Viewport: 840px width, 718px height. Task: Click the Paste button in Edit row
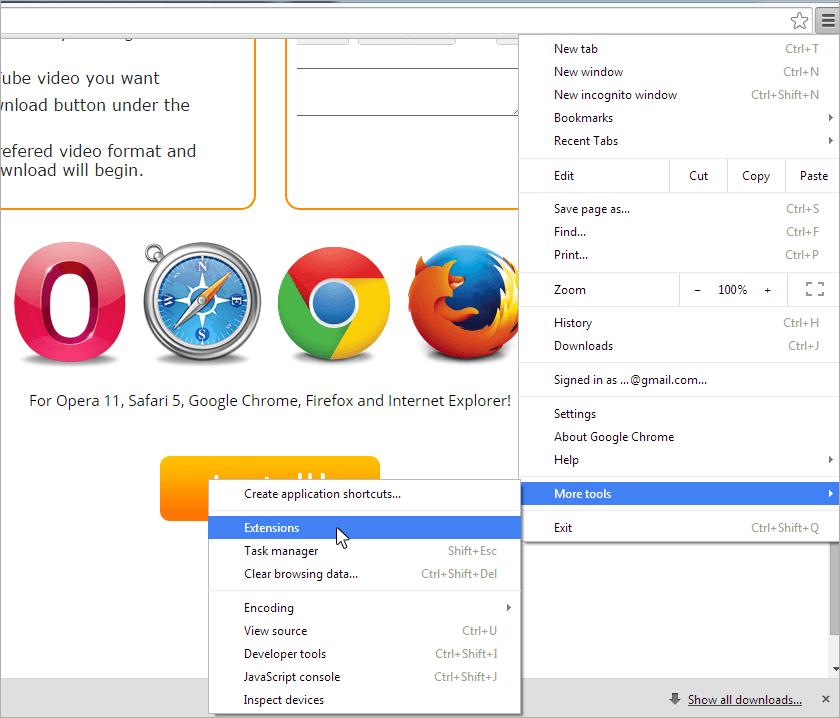click(813, 176)
